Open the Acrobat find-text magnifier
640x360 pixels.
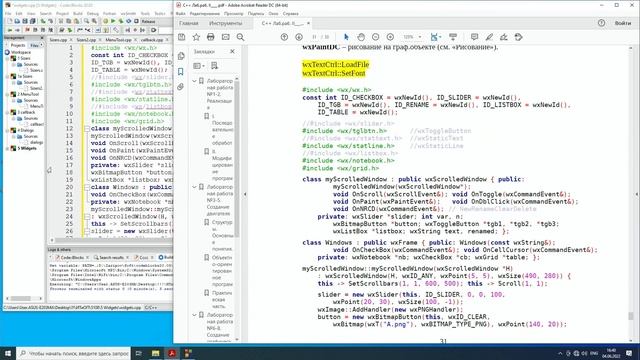(240, 37)
